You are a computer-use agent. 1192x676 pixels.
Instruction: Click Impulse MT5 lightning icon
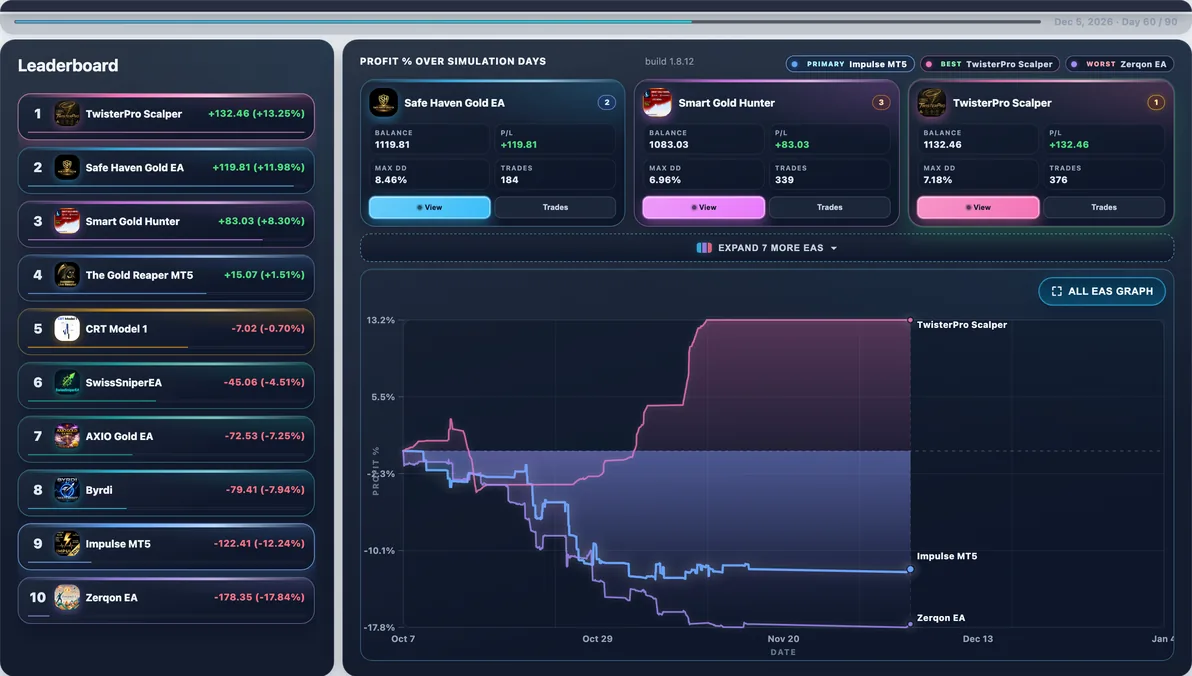click(x=67, y=544)
